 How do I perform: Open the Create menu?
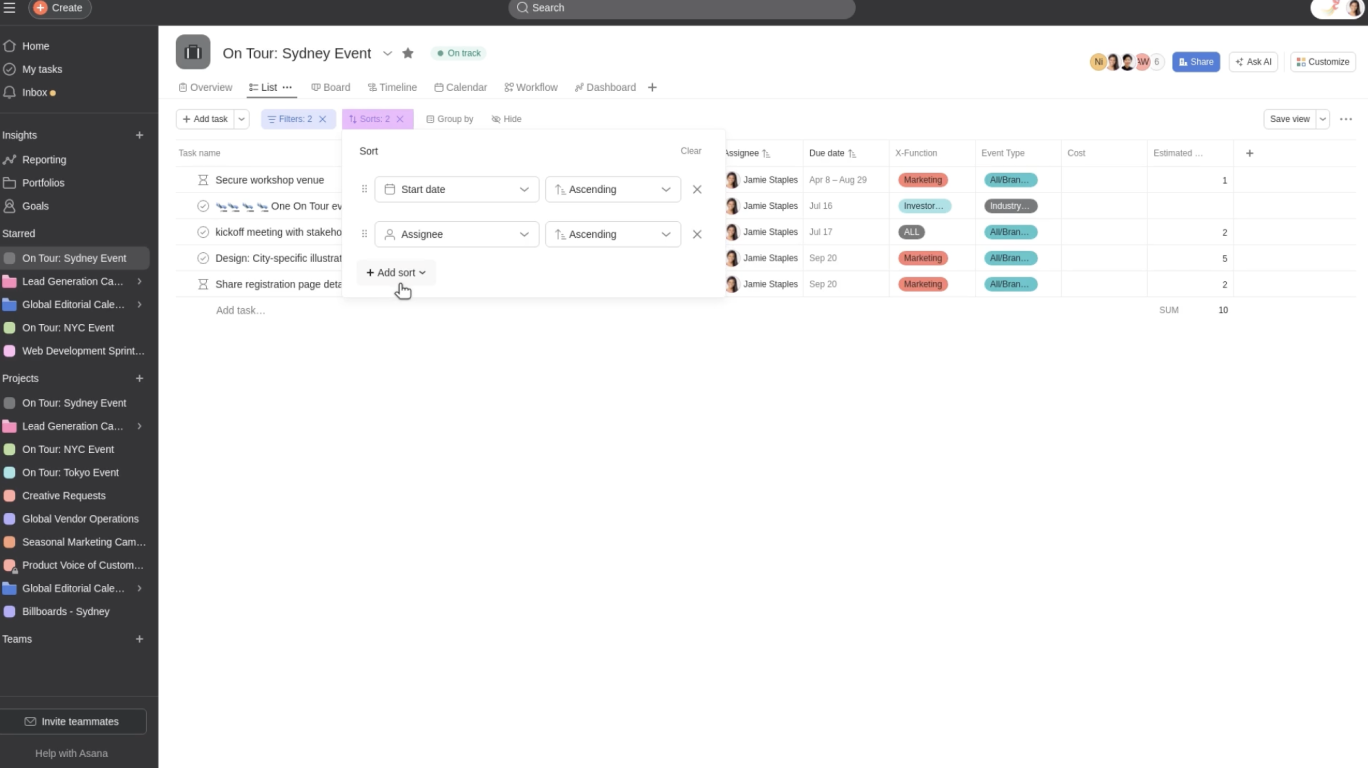59,8
